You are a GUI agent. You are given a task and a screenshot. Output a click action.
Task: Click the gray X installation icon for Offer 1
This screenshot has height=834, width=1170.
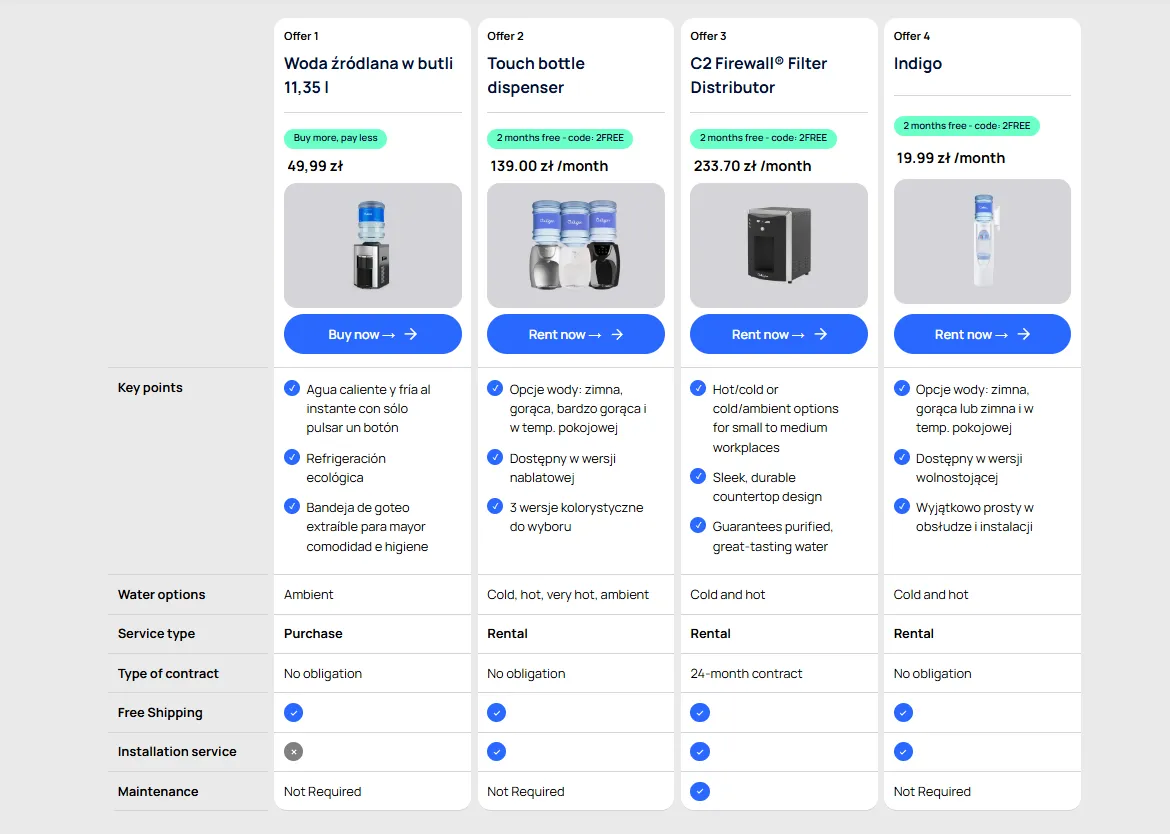tap(293, 752)
